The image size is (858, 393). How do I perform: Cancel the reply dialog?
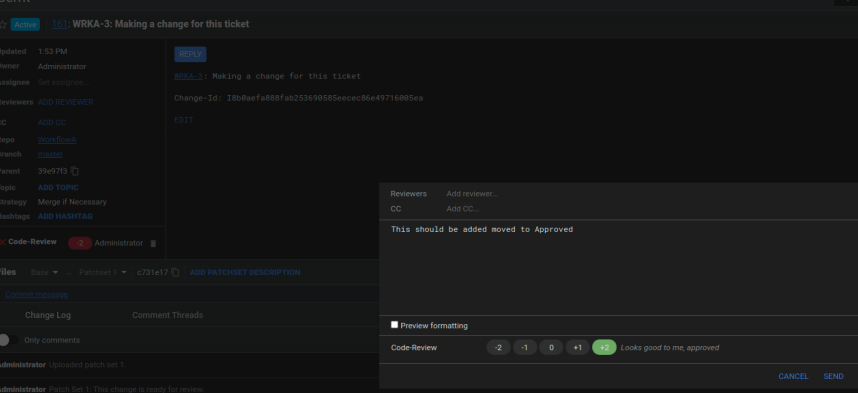(x=793, y=376)
